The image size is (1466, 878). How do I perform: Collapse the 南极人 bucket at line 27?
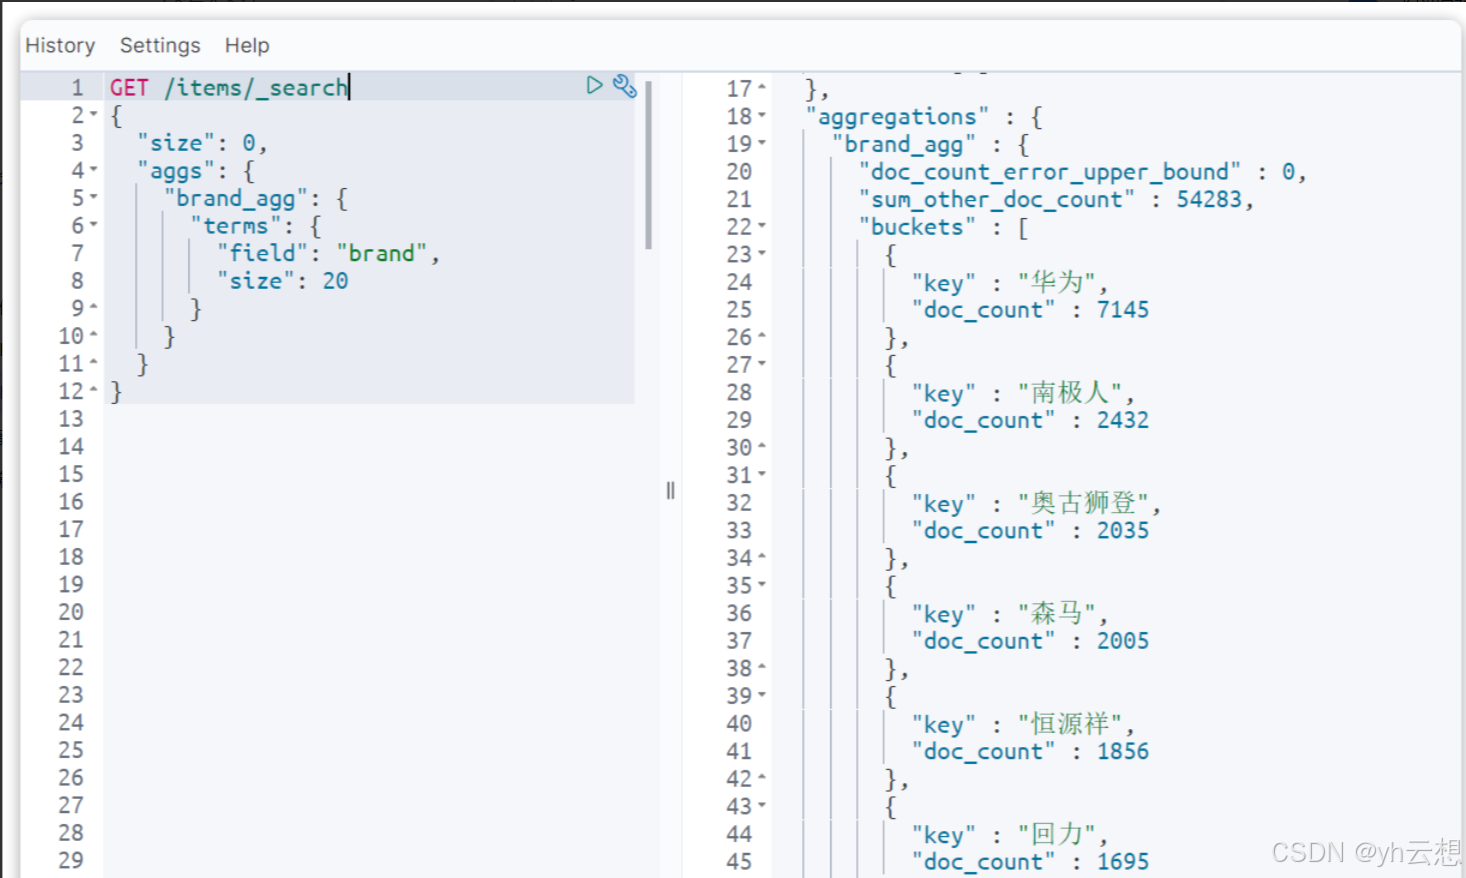click(762, 365)
